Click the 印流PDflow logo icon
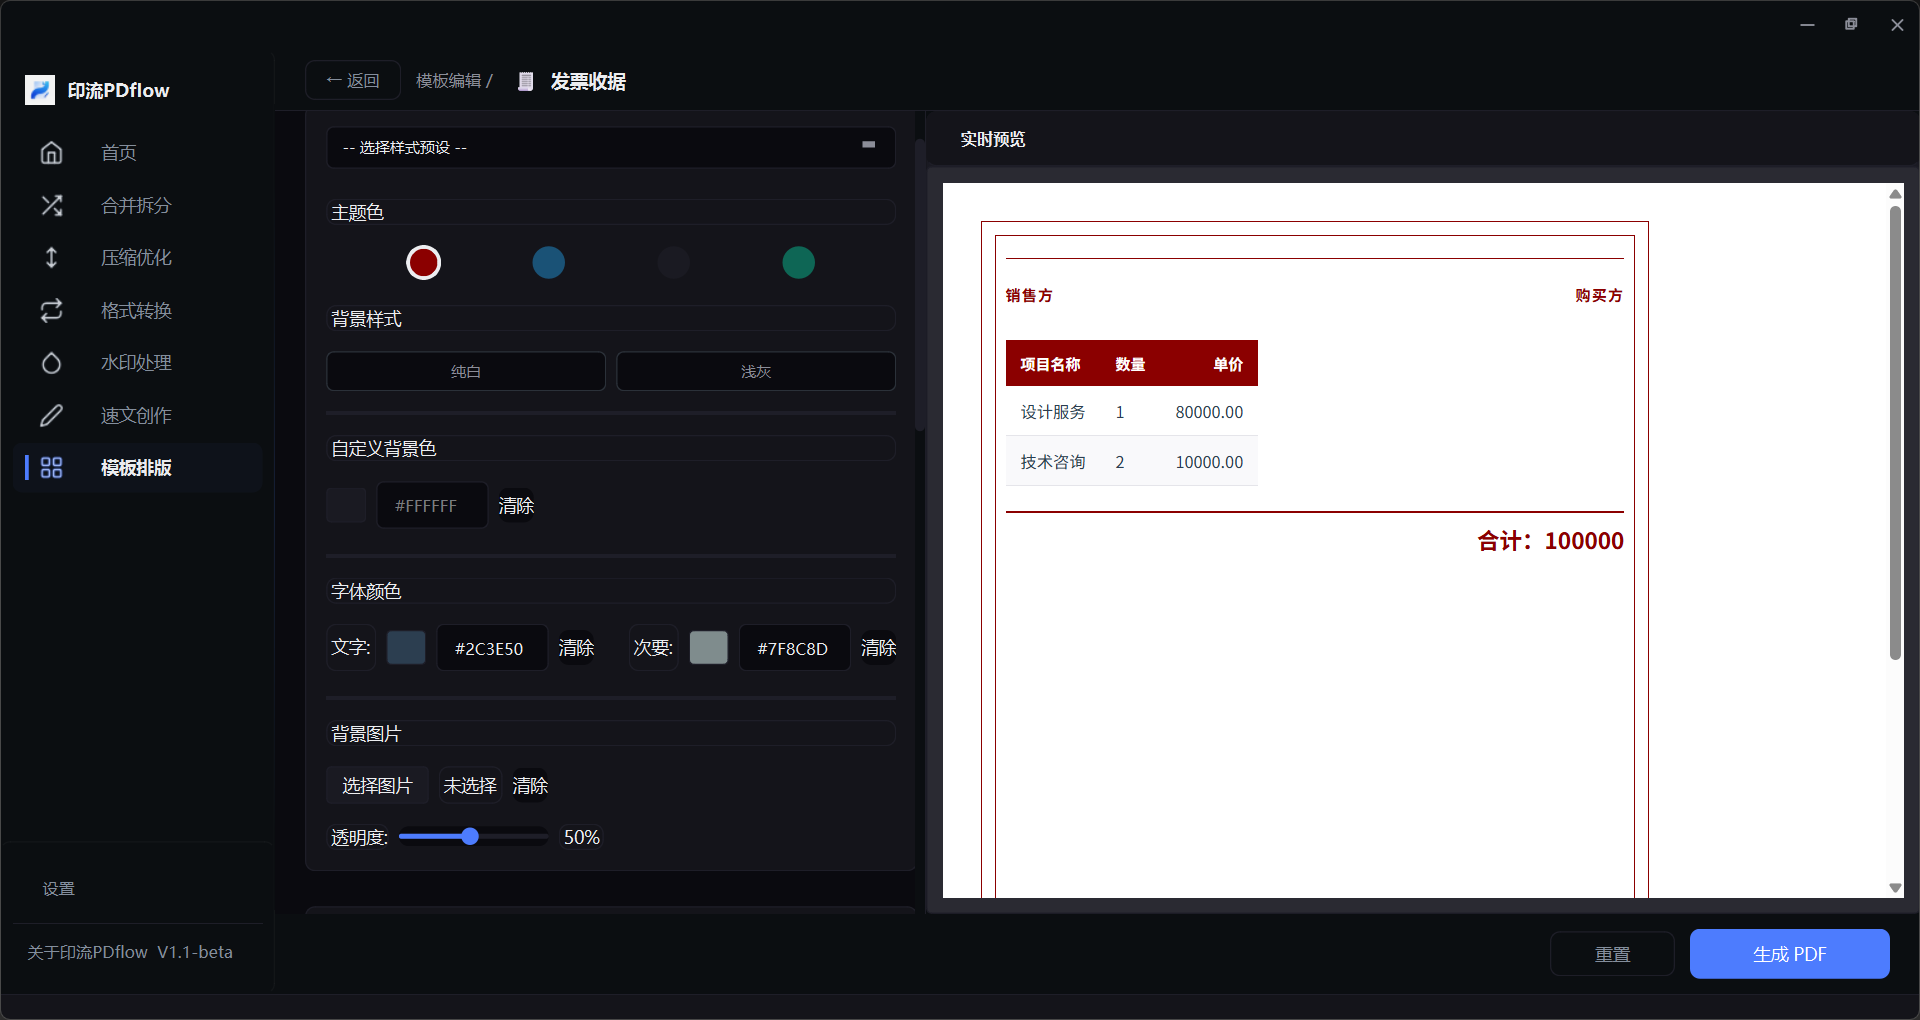The width and height of the screenshot is (1920, 1020). [x=40, y=90]
